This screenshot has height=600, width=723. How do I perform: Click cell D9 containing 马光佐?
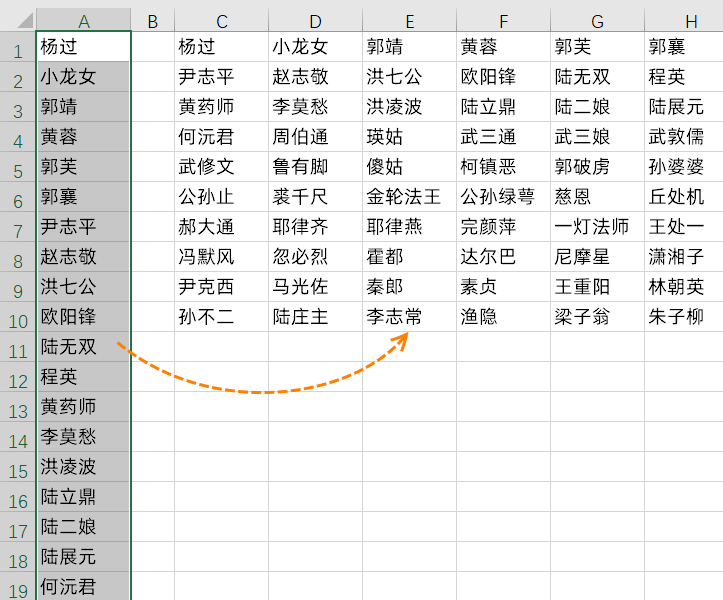tap(316, 286)
